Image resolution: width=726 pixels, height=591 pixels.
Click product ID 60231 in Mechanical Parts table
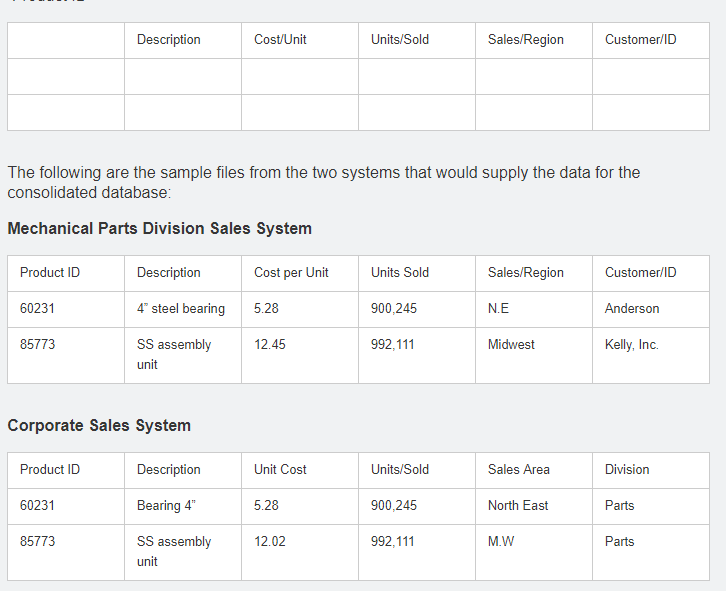pos(37,309)
